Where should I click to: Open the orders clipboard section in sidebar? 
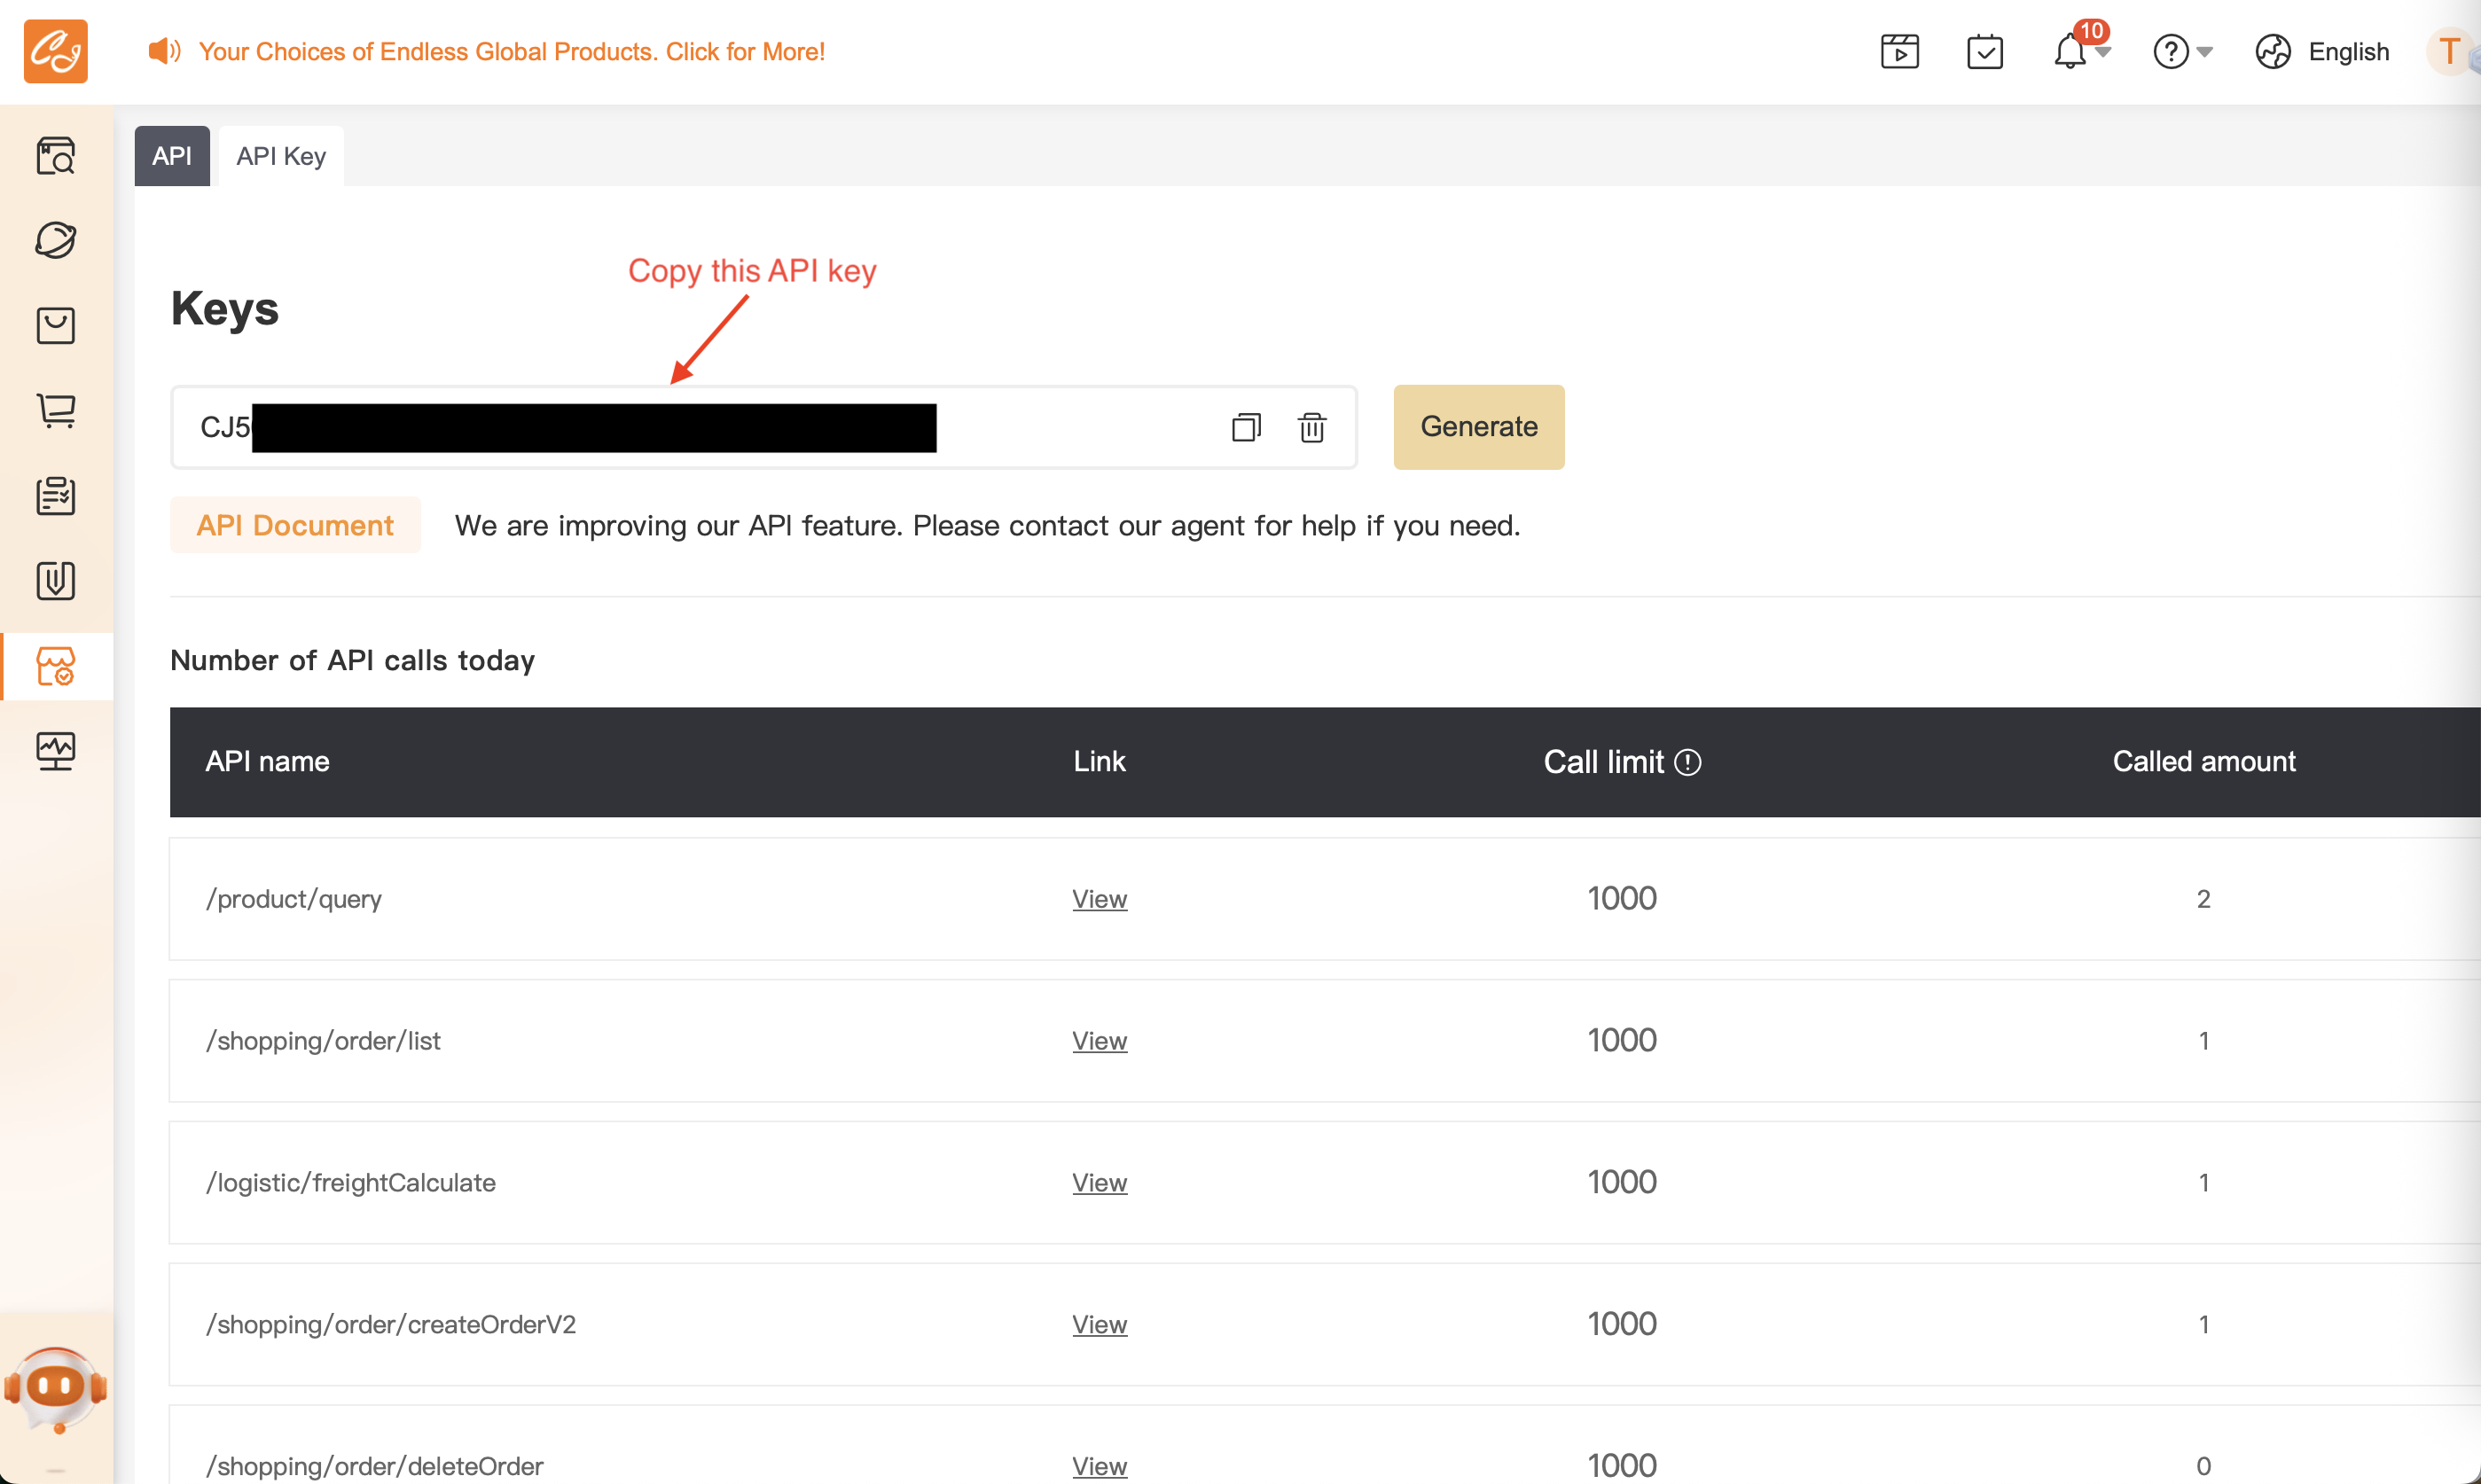[x=55, y=495]
